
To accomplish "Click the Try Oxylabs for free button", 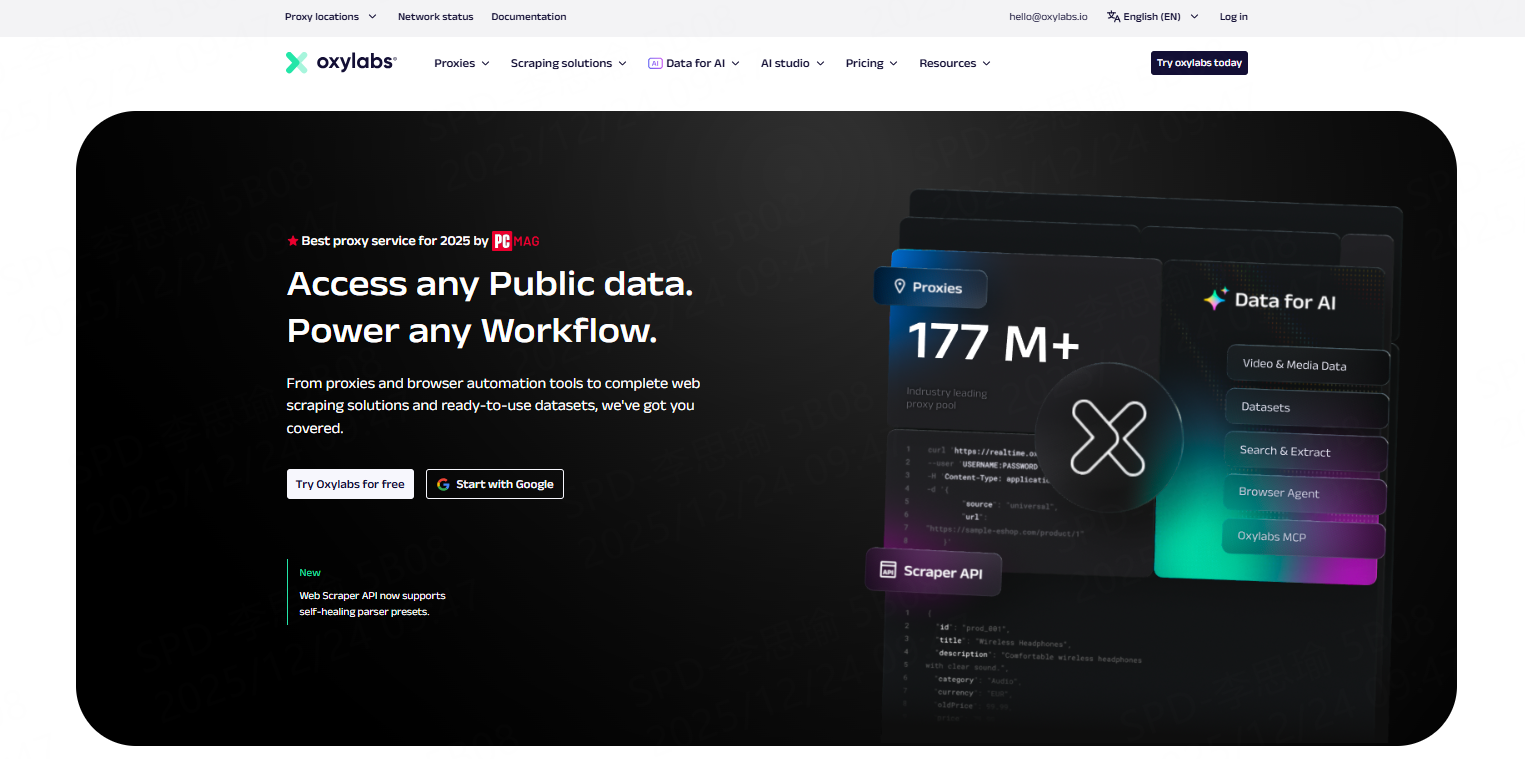I will coord(350,484).
